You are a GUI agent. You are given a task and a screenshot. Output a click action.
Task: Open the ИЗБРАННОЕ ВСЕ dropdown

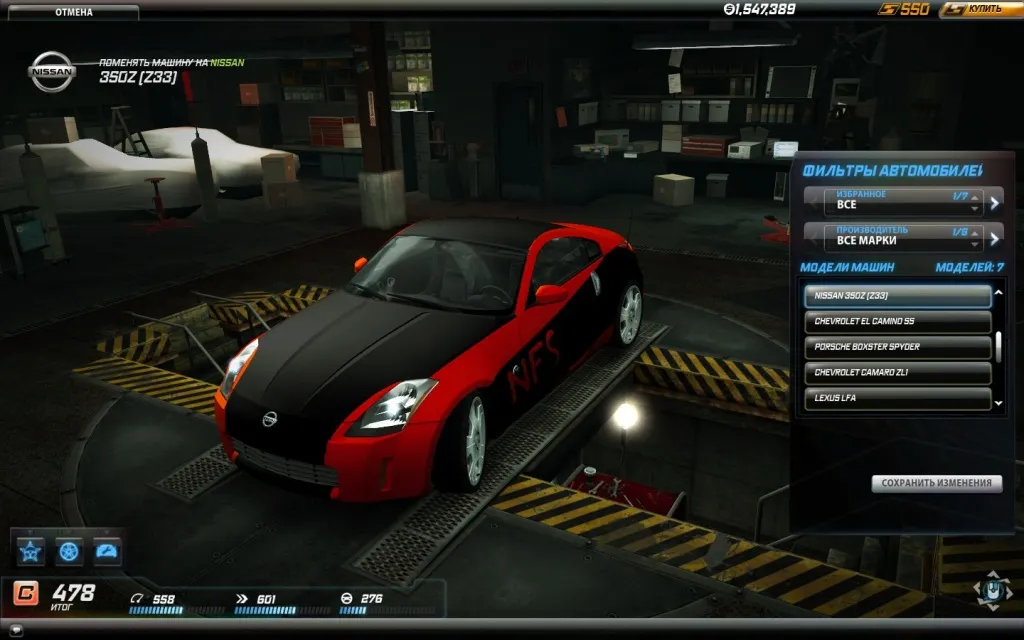point(904,203)
